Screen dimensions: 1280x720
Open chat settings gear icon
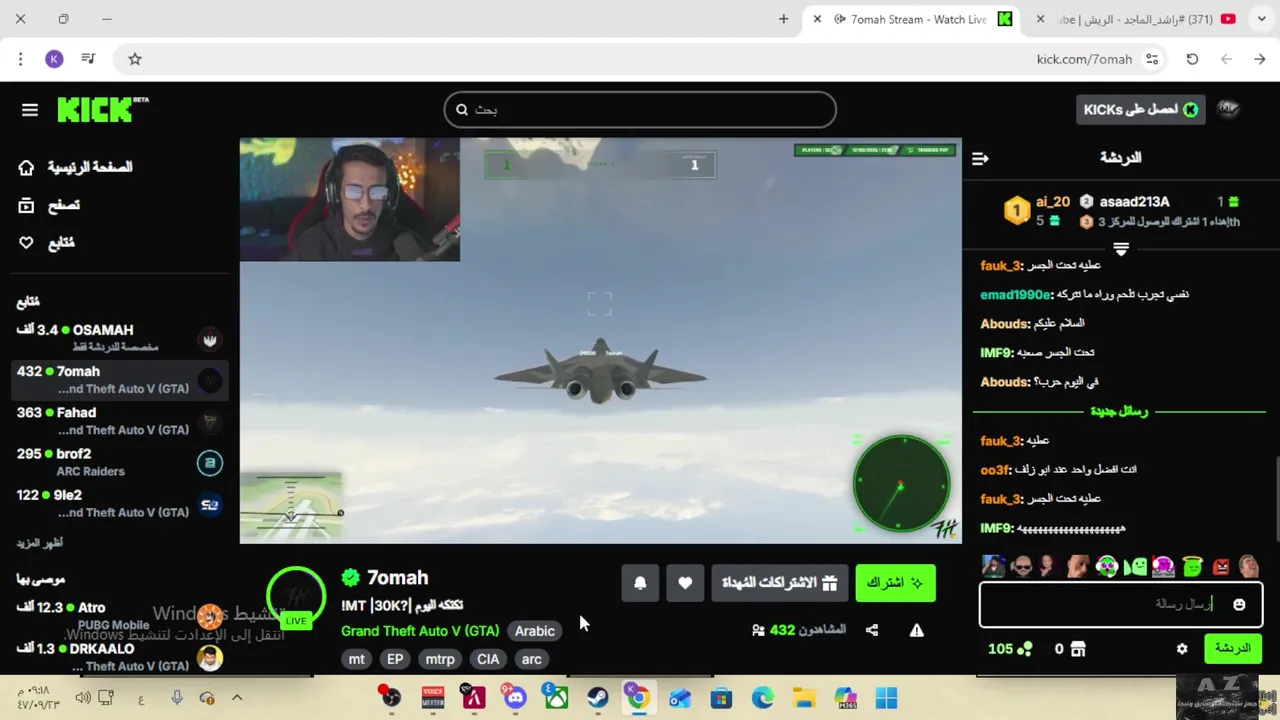point(1182,649)
